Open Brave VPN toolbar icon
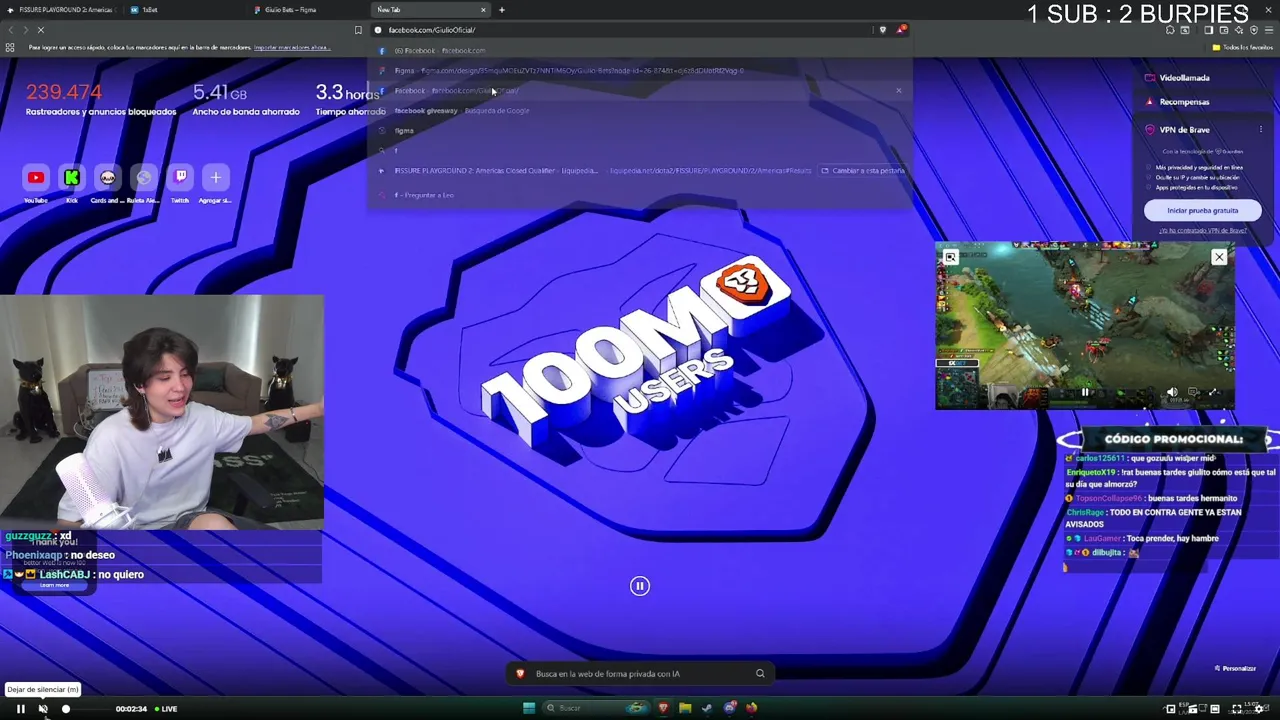This screenshot has height=720, width=1280. click(1253, 30)
